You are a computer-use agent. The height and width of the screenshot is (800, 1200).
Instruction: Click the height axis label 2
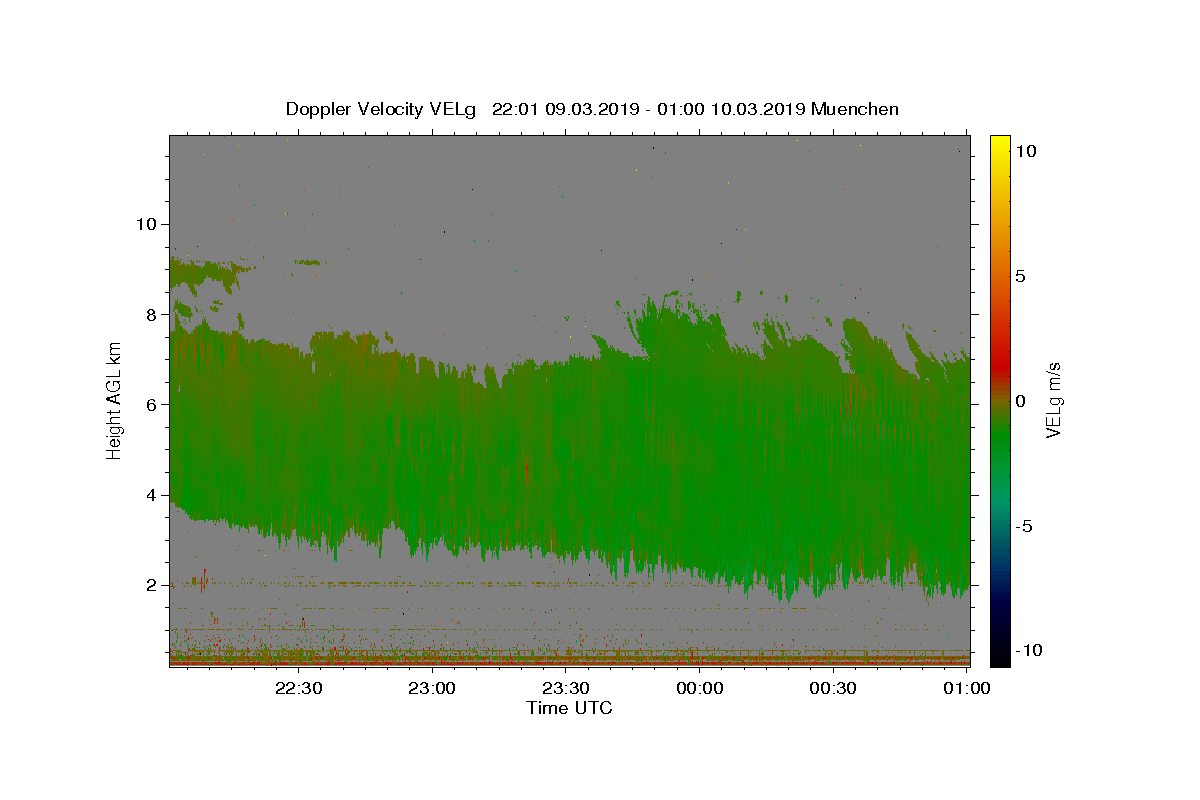click(153, 585)
